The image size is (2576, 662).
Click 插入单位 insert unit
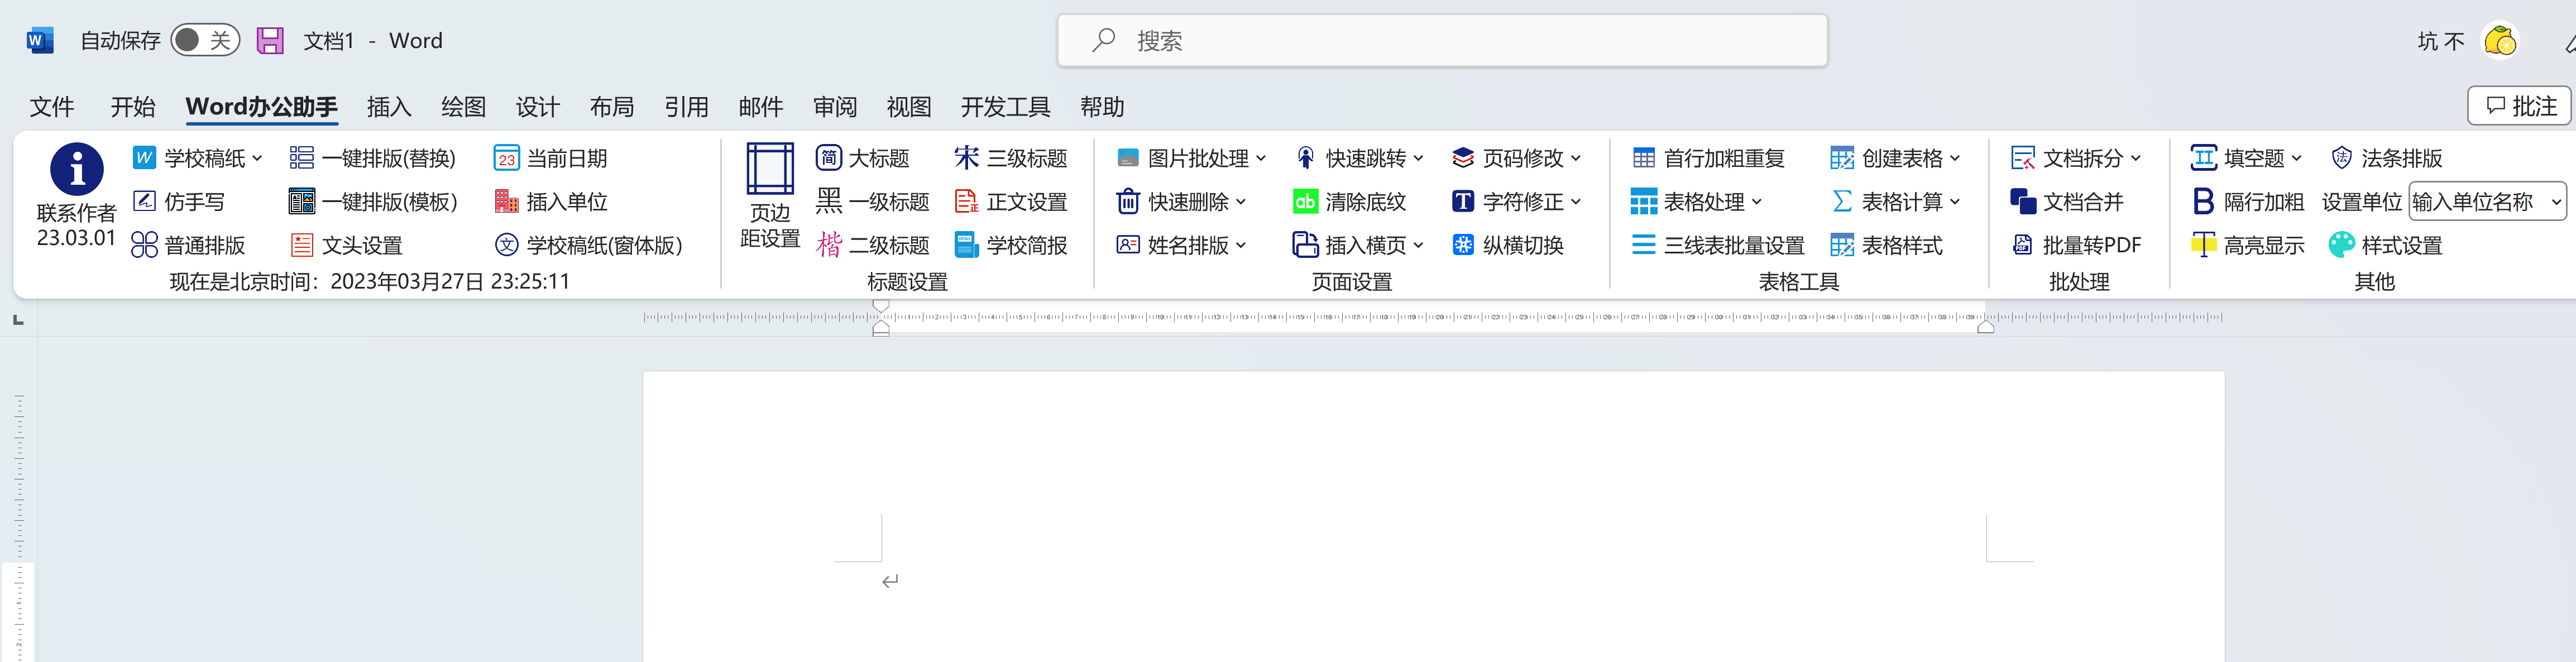pos(550,202)
